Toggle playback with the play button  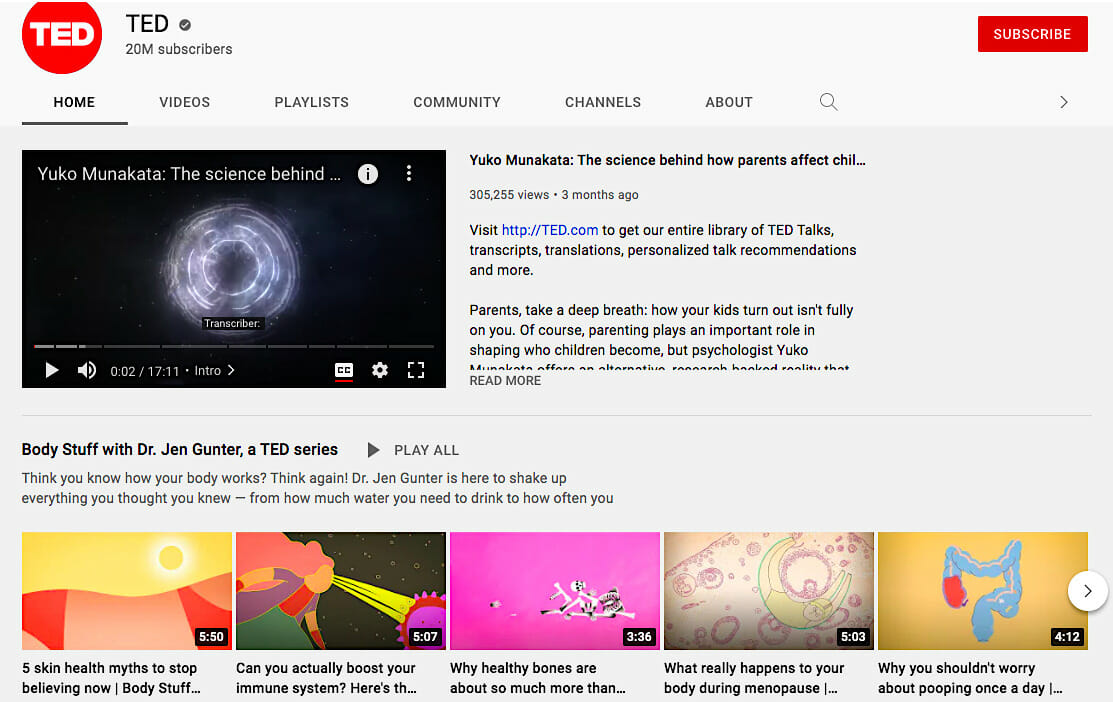click(52, 370)
